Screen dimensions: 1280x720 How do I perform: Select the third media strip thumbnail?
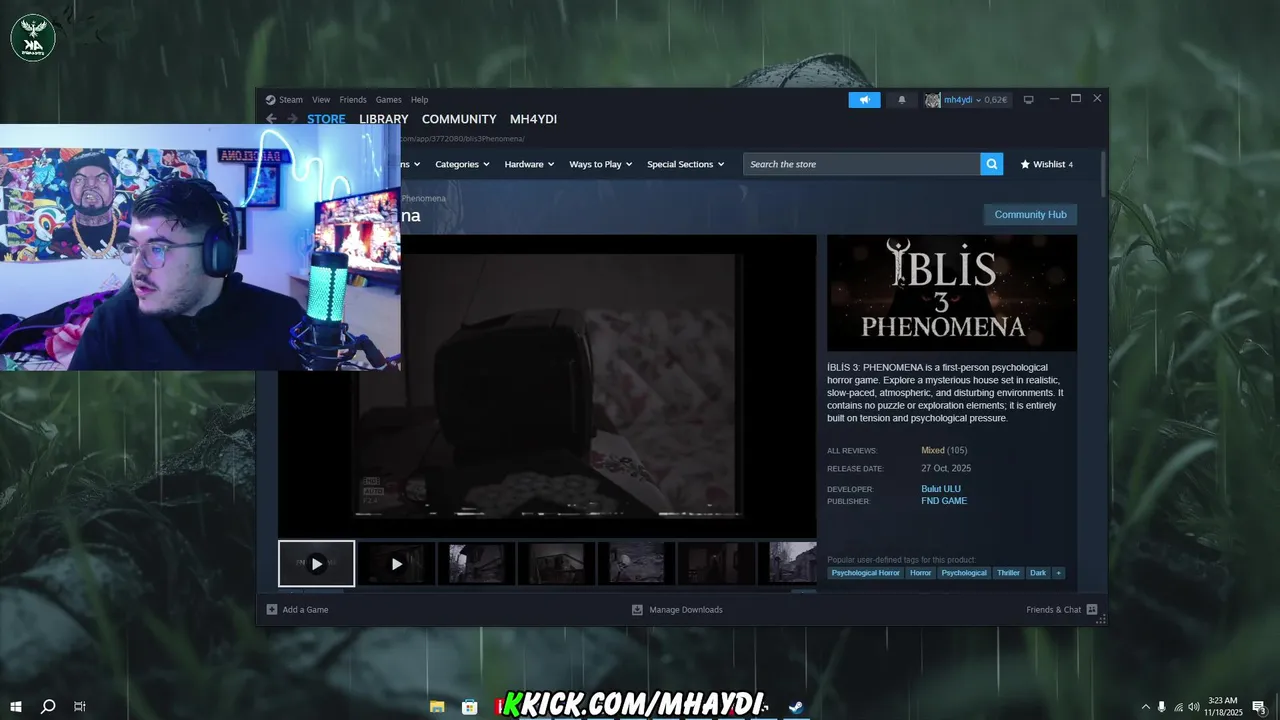[476, 564]
